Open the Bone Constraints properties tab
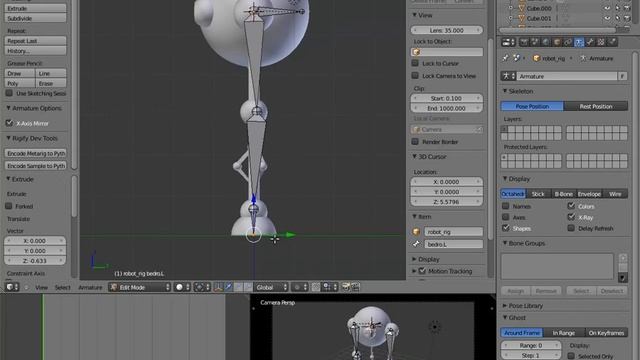This screenshot has height=360, width=640. click(601, 42)
